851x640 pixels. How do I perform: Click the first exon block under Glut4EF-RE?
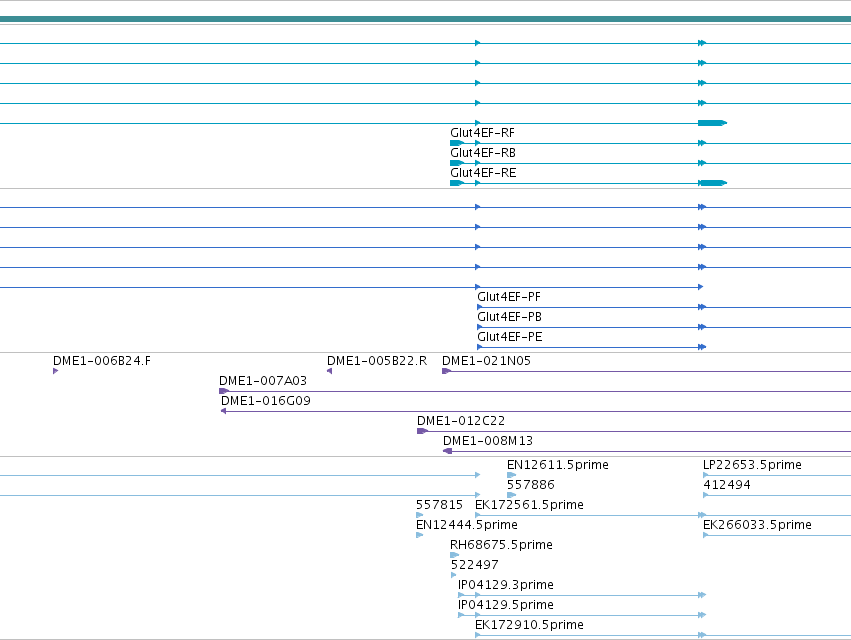point(456,183)
